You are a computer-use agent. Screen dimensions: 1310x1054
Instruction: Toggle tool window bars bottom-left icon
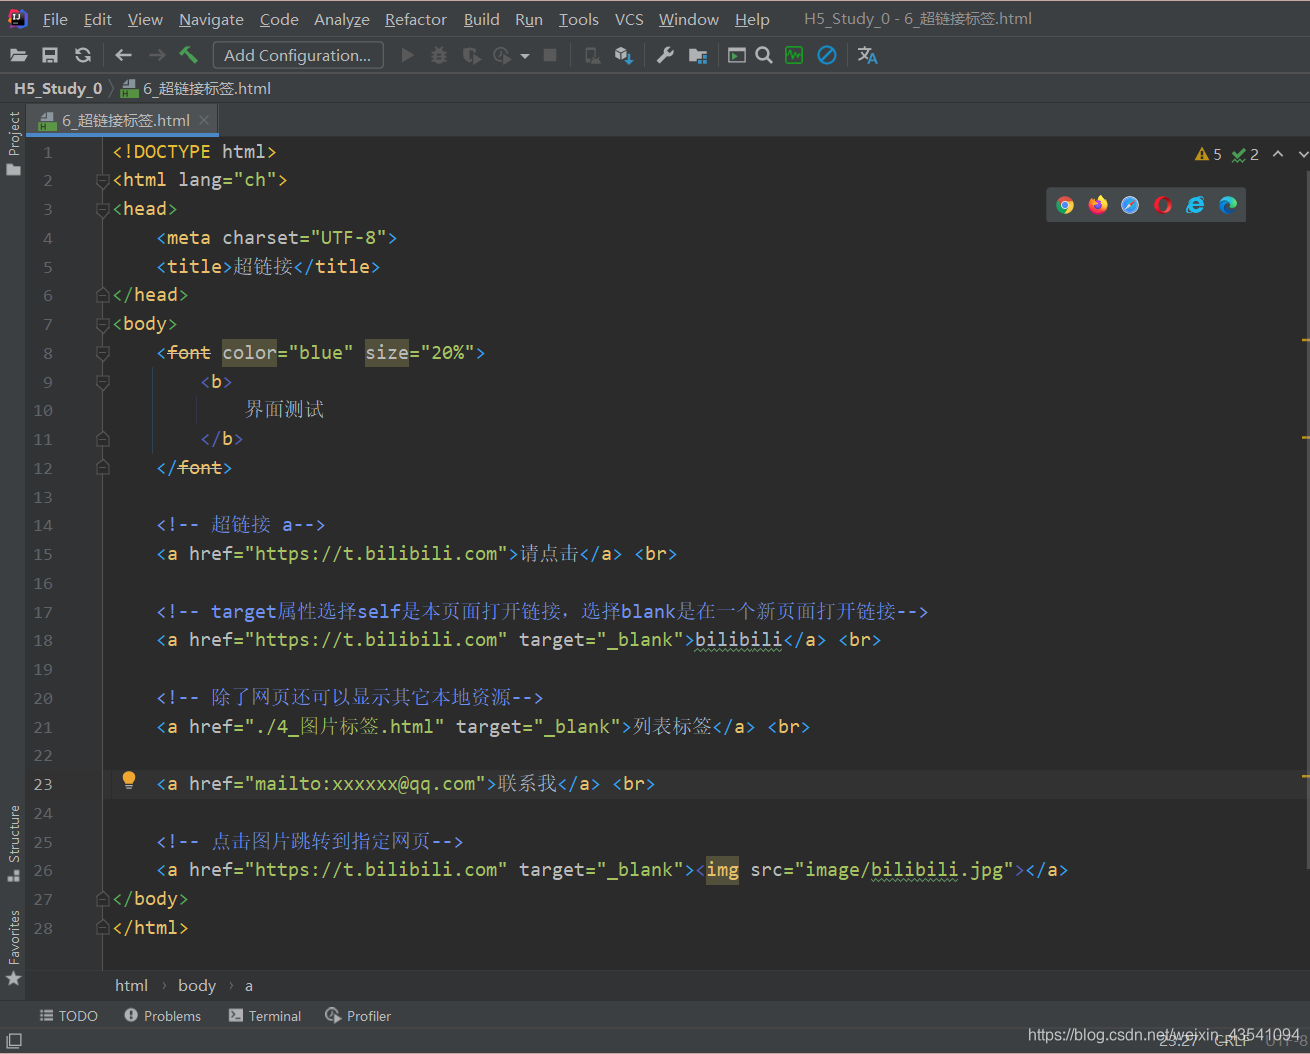pyautogui.click(x=14, y=1041)
